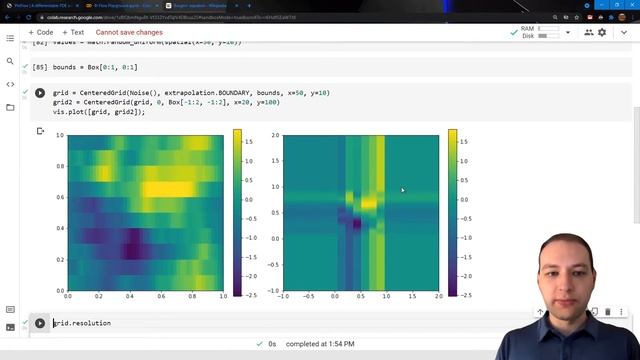Clear the plot output using output icon
This screenshot has width=640, height=360.
click(40, 131)
